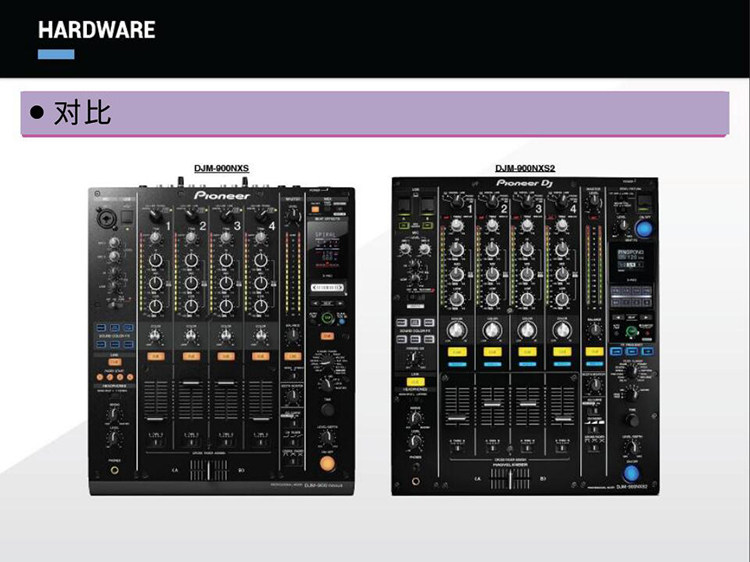Viewport: 750px width, 562px height.
Task: Click the crossfader on the DJM-900NXS2
Action: 510,478
